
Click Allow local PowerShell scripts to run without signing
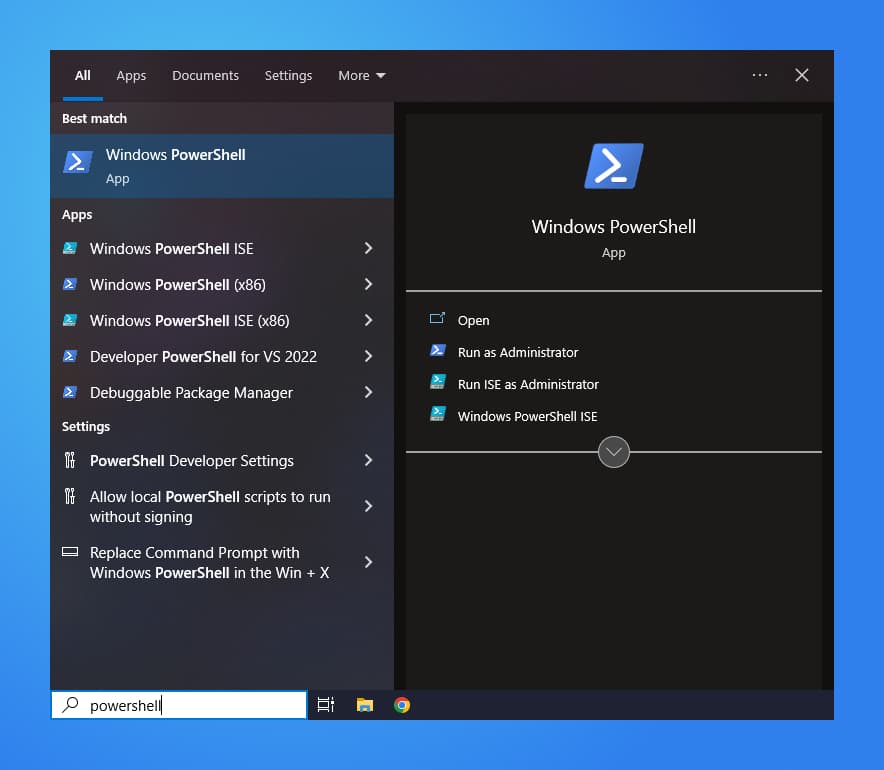tap(200, 506)
